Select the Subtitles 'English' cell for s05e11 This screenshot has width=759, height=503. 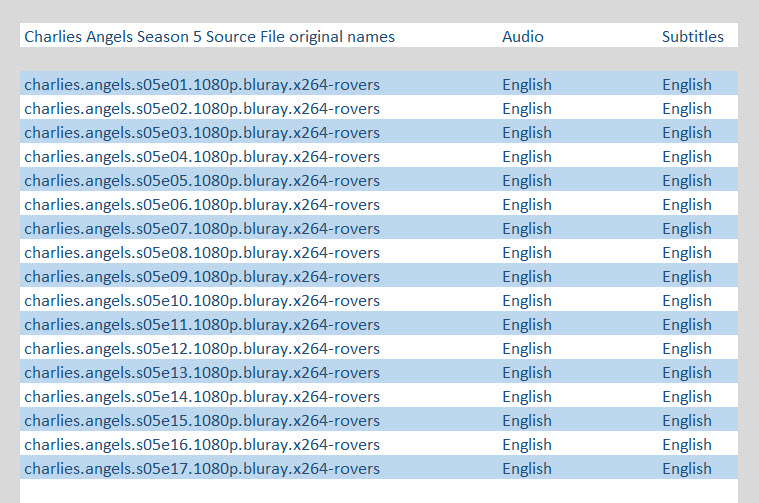click(687, 325)
